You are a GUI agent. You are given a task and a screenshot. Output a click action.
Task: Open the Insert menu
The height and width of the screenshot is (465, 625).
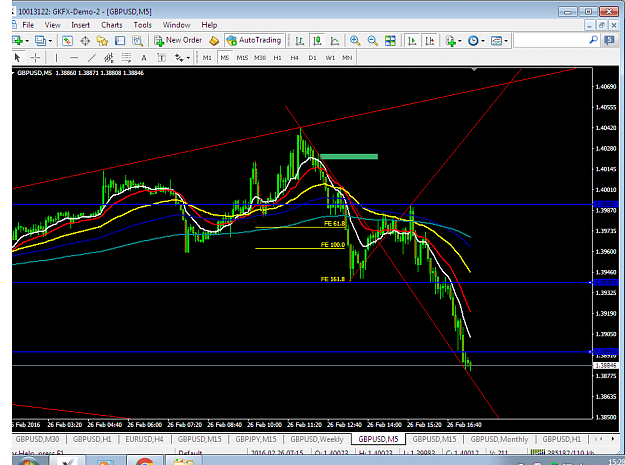[81, 25]
